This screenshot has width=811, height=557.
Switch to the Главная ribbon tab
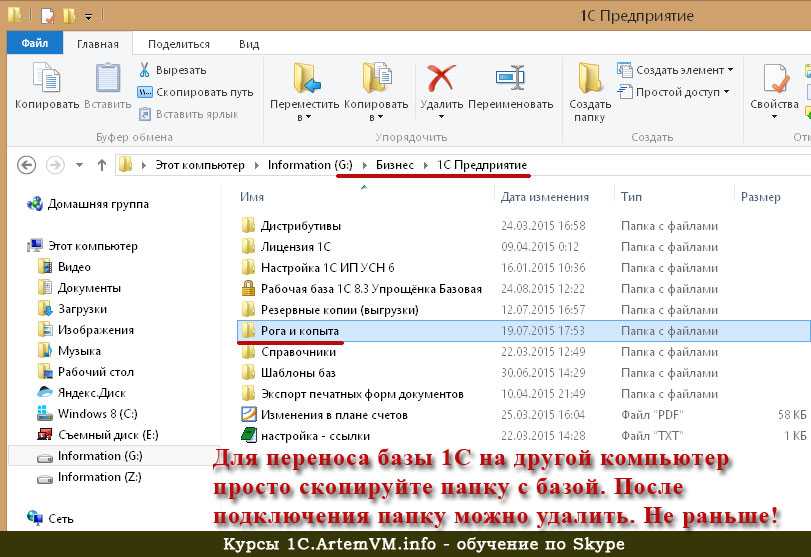click(x=98, y=44)
